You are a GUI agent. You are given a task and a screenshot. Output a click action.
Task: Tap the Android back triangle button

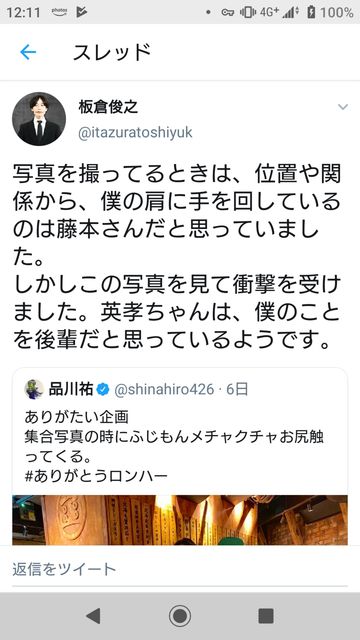93,616
